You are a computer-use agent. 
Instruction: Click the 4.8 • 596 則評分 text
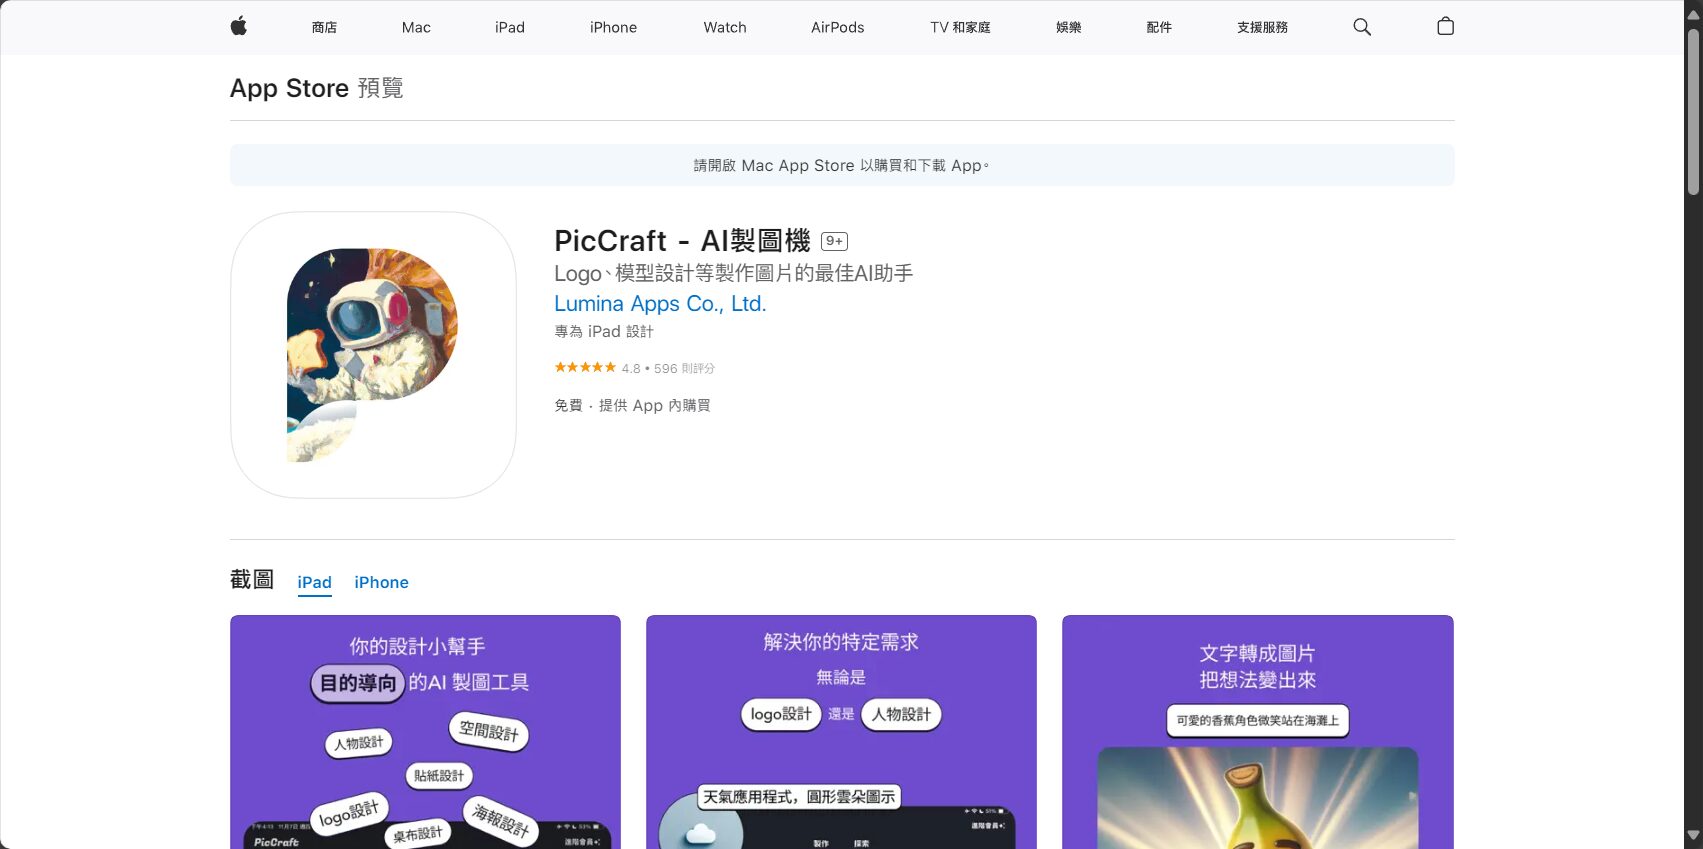(x=668, y=368)
